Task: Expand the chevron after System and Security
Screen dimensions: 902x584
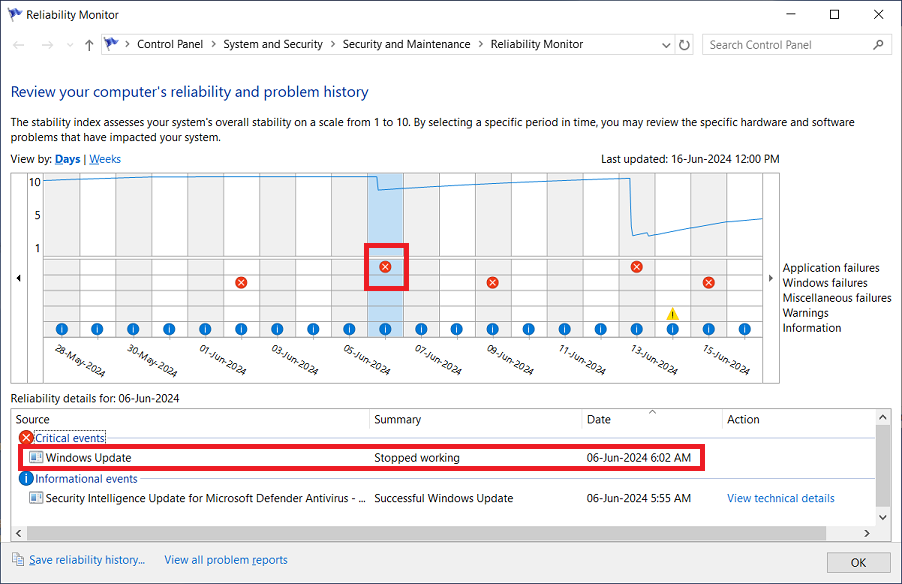Action: point(333,44)
